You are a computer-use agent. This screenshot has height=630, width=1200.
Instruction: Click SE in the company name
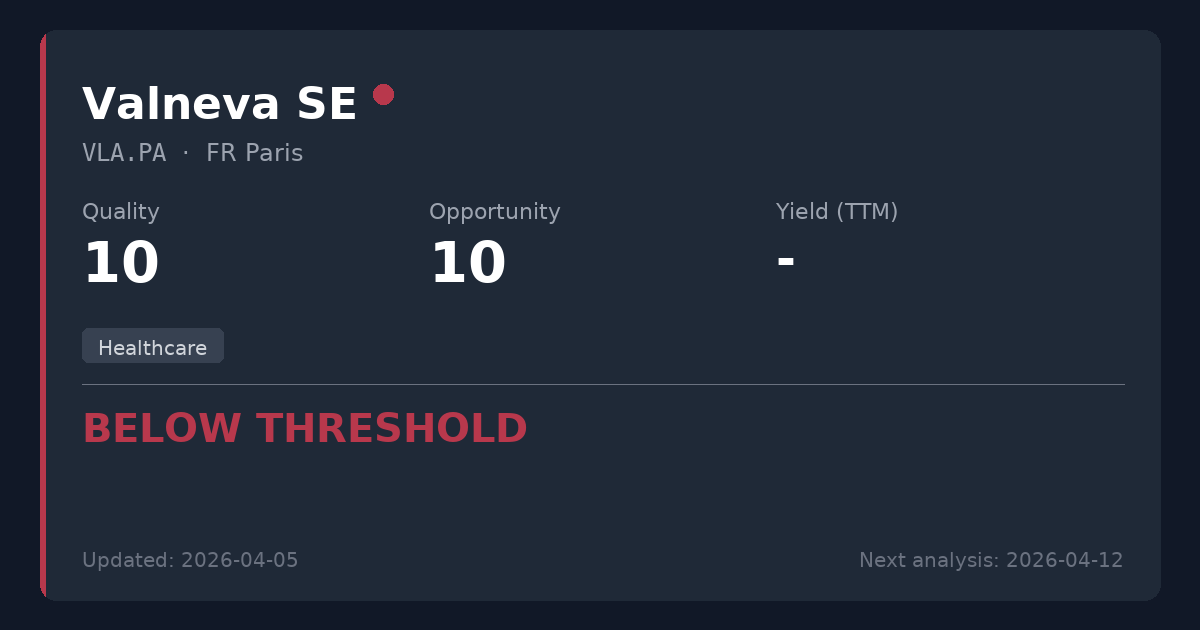(326, 105)
